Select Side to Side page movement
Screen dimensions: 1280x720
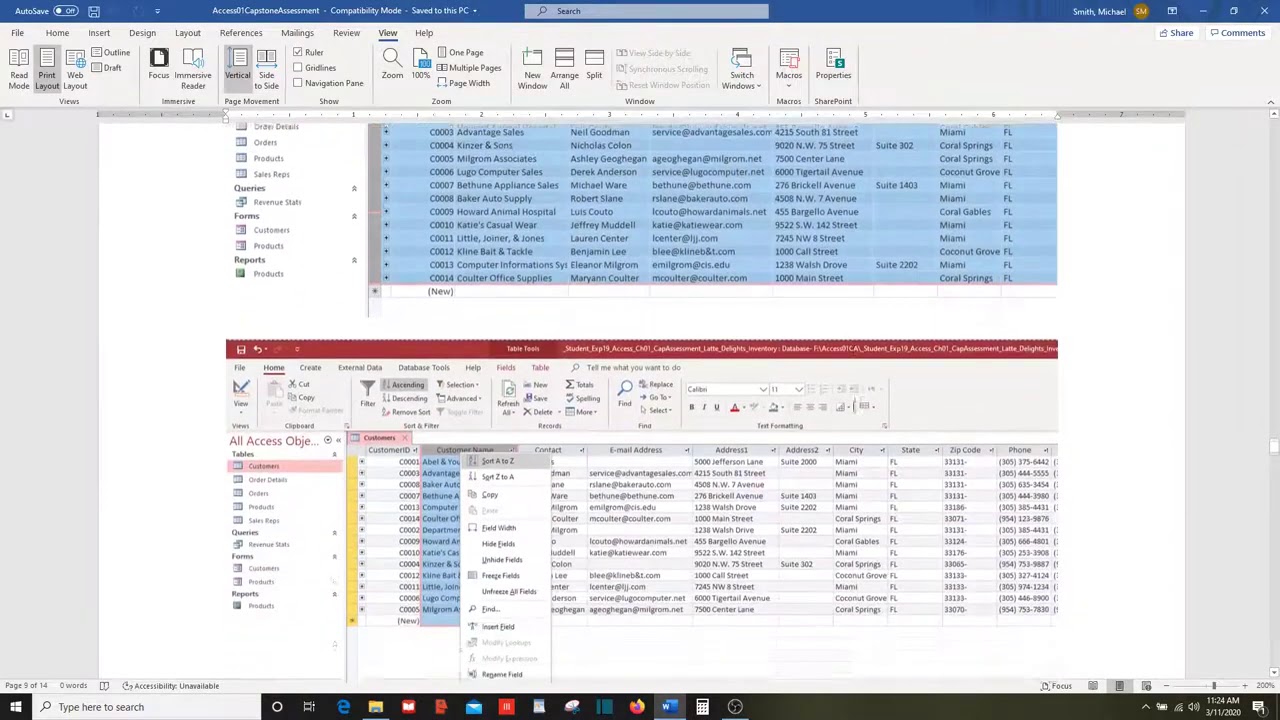pyautogui.click(x=266, y=68)
